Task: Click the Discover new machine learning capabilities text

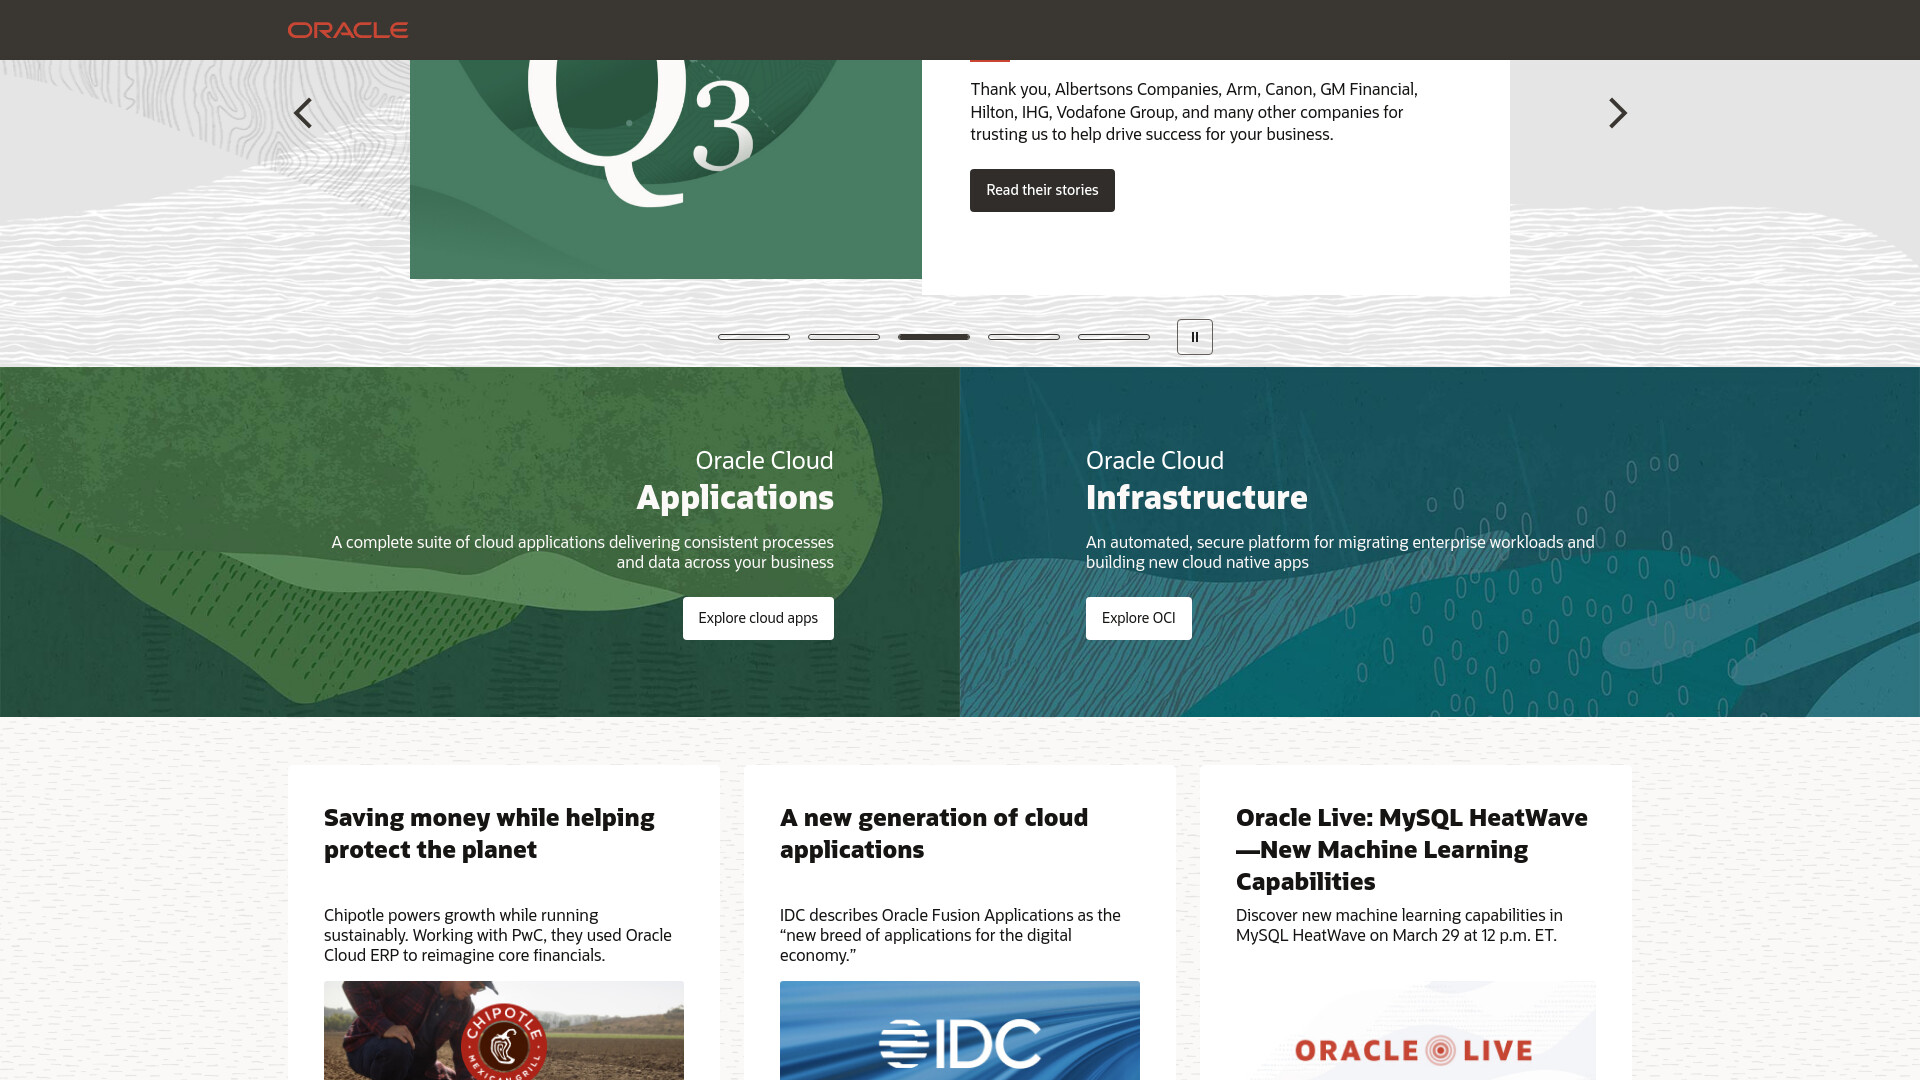Action: [x=1399, y=925]
